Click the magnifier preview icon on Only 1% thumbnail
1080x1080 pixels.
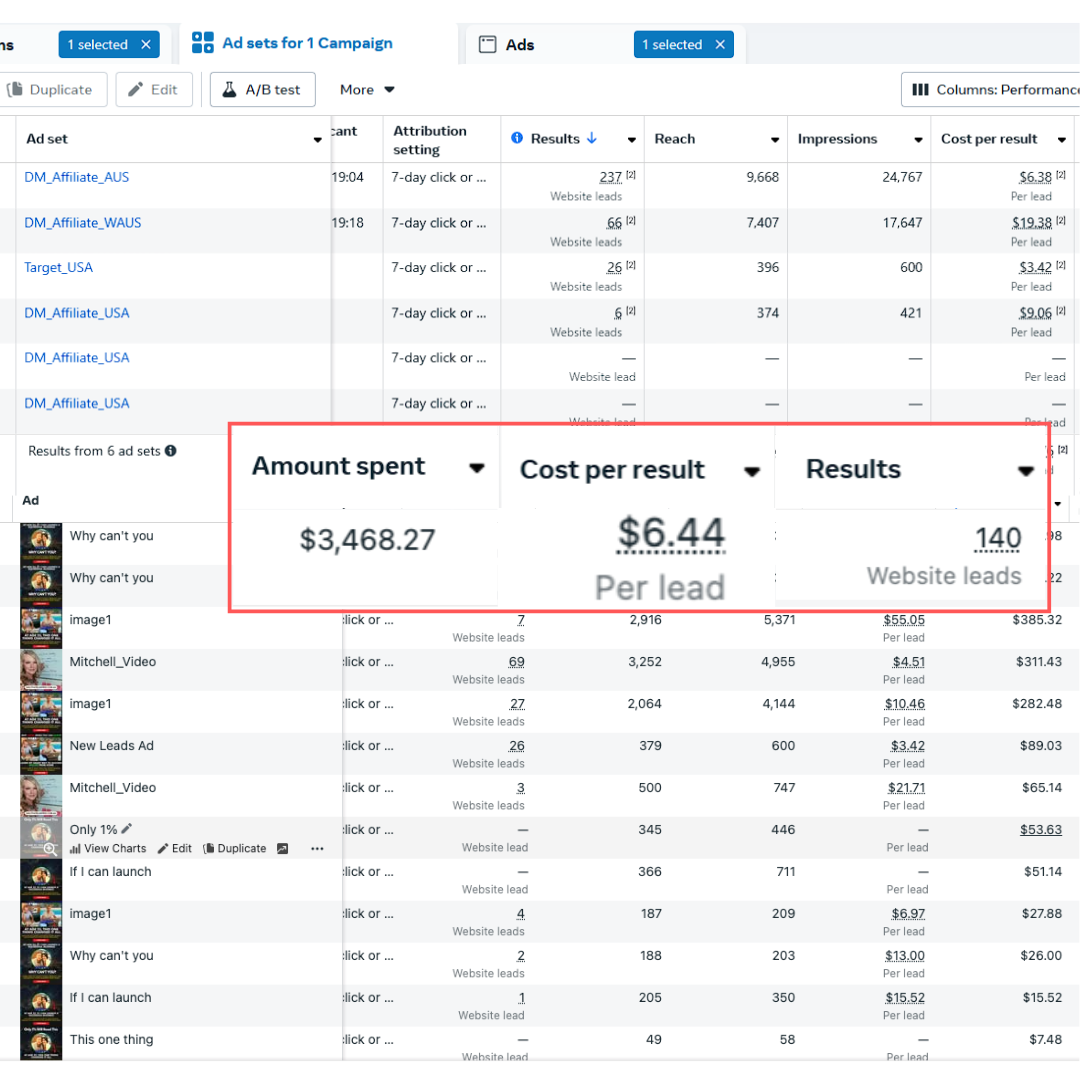click(x=50, y=848)
